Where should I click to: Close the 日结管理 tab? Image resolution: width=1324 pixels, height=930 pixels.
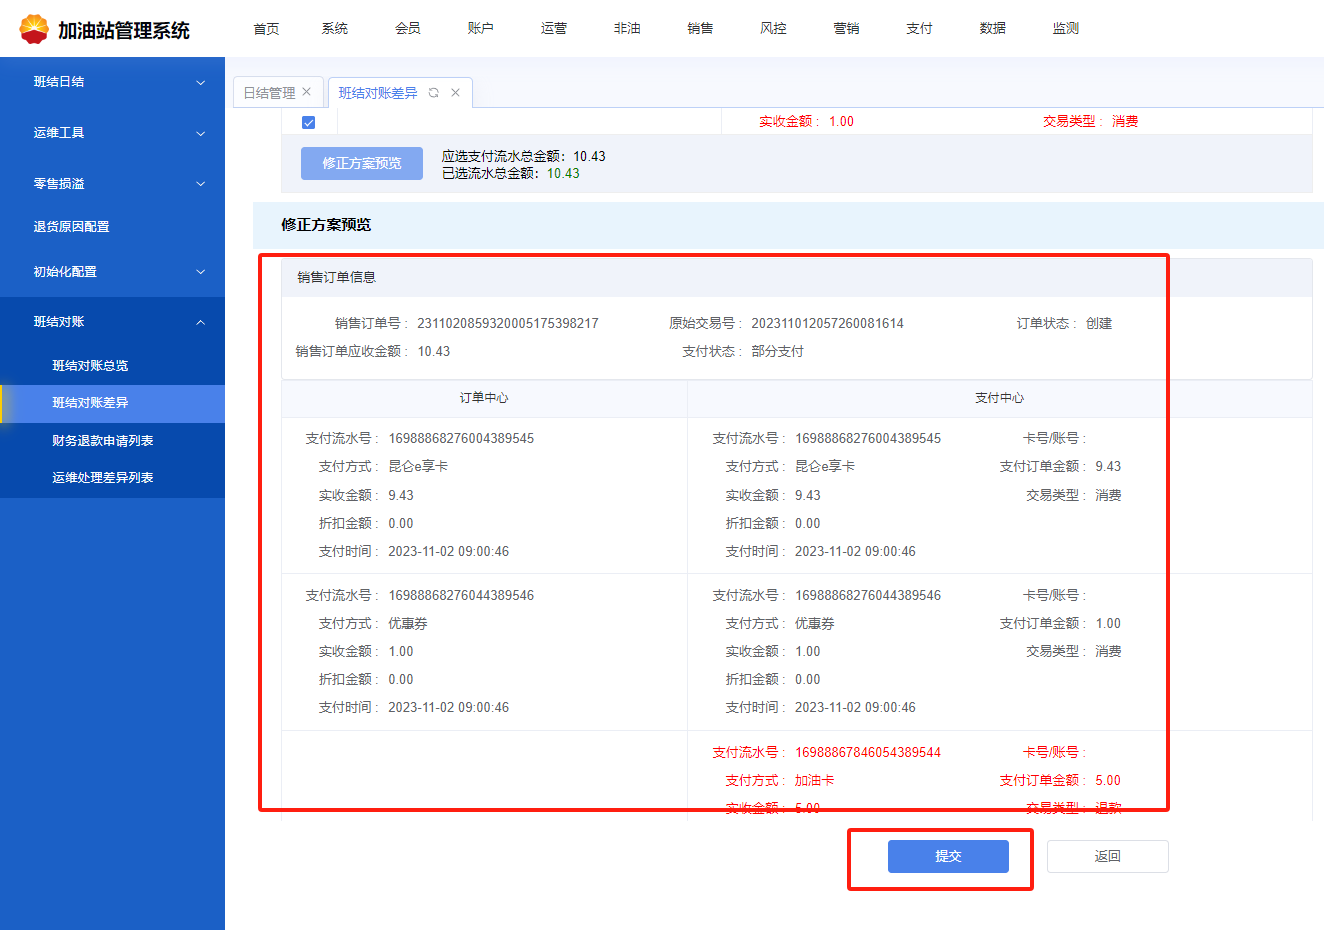307,92
